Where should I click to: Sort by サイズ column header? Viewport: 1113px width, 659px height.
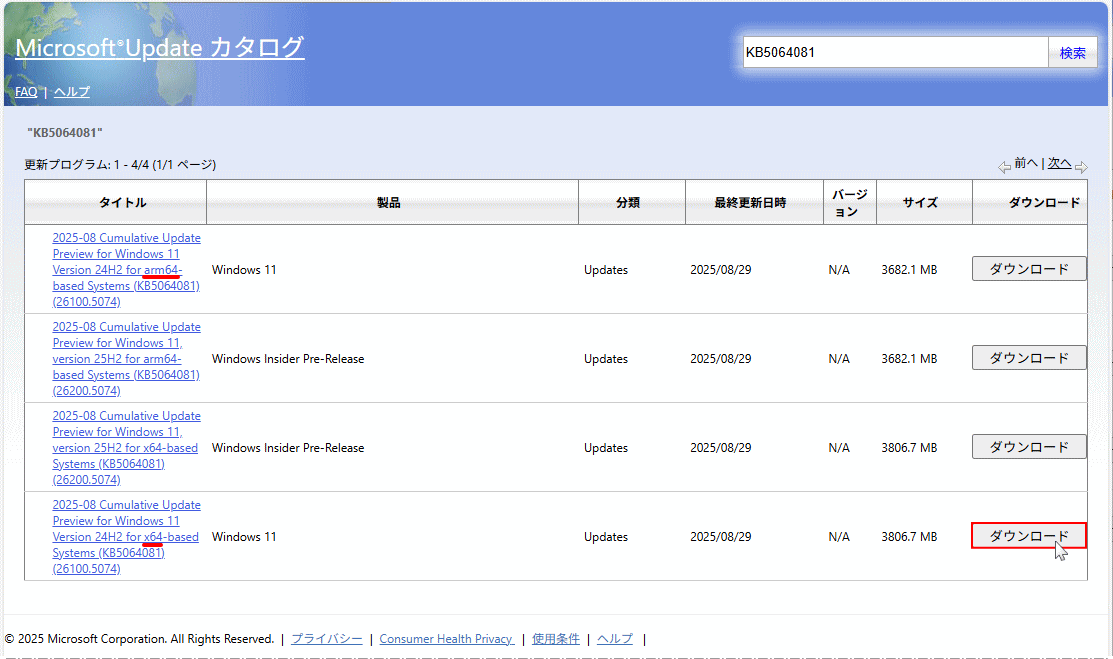pos(920,203)
